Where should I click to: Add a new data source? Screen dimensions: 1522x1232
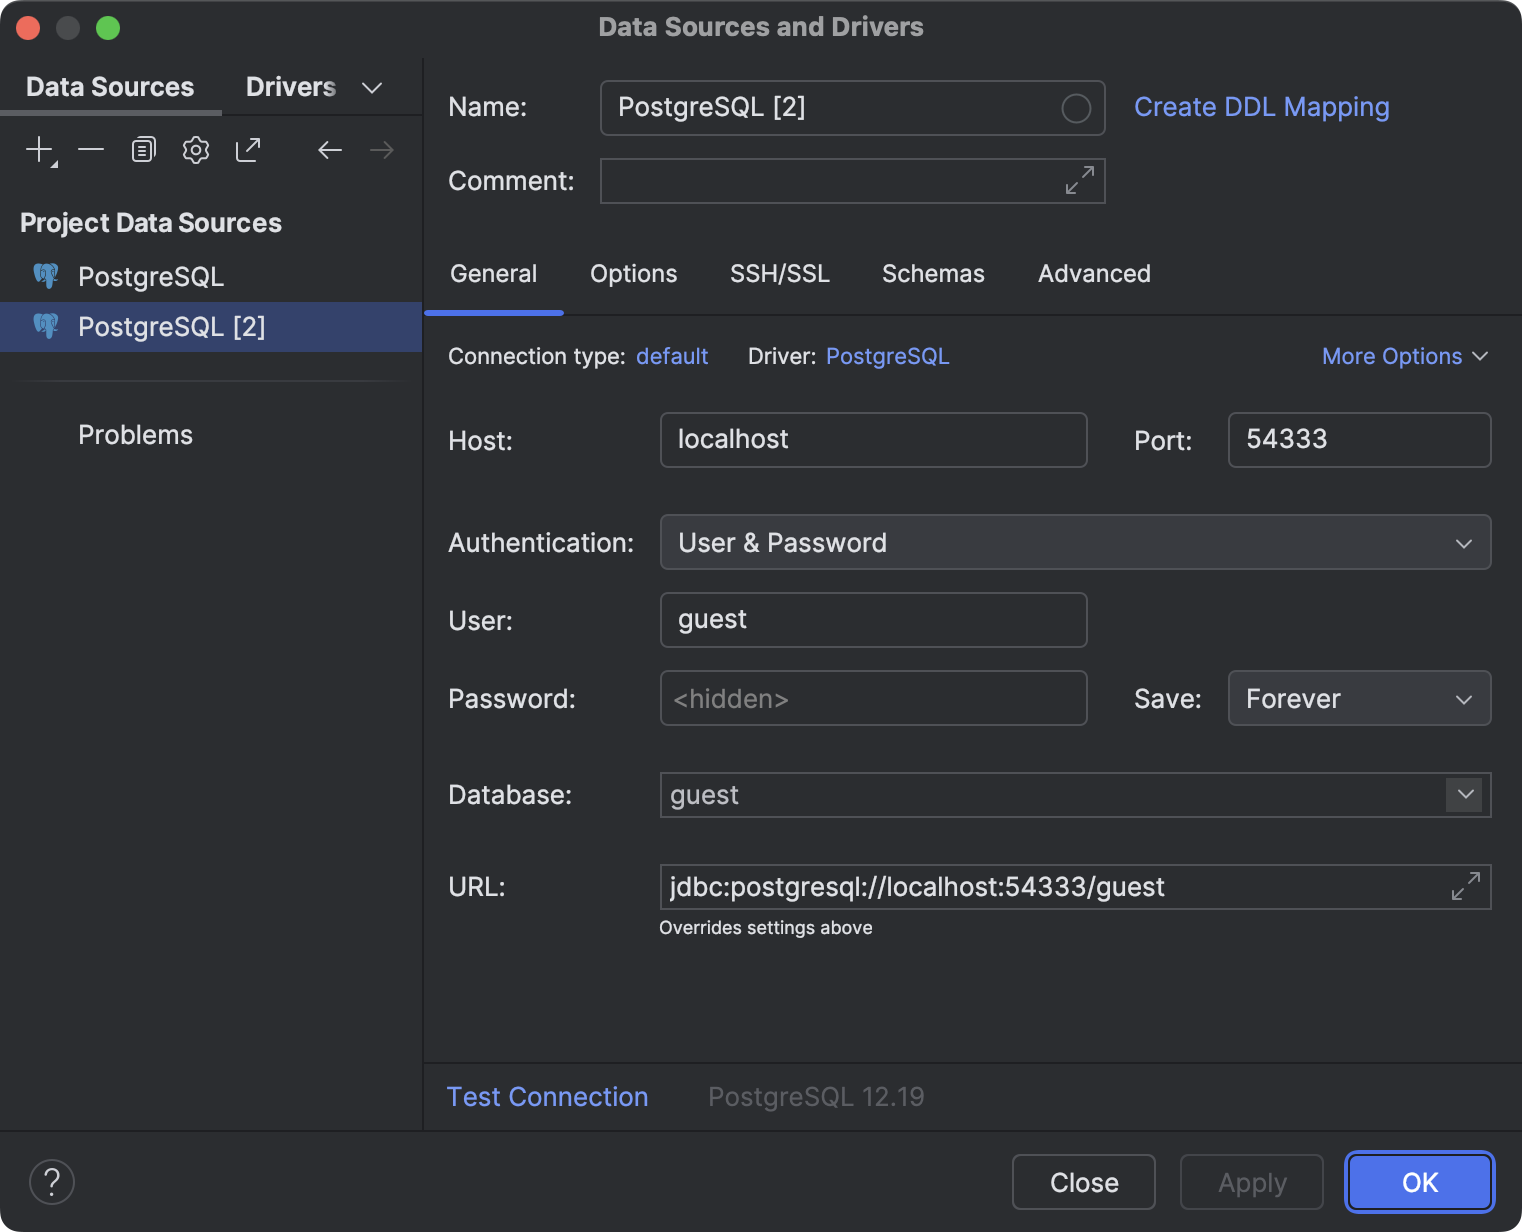pos(37,149)
